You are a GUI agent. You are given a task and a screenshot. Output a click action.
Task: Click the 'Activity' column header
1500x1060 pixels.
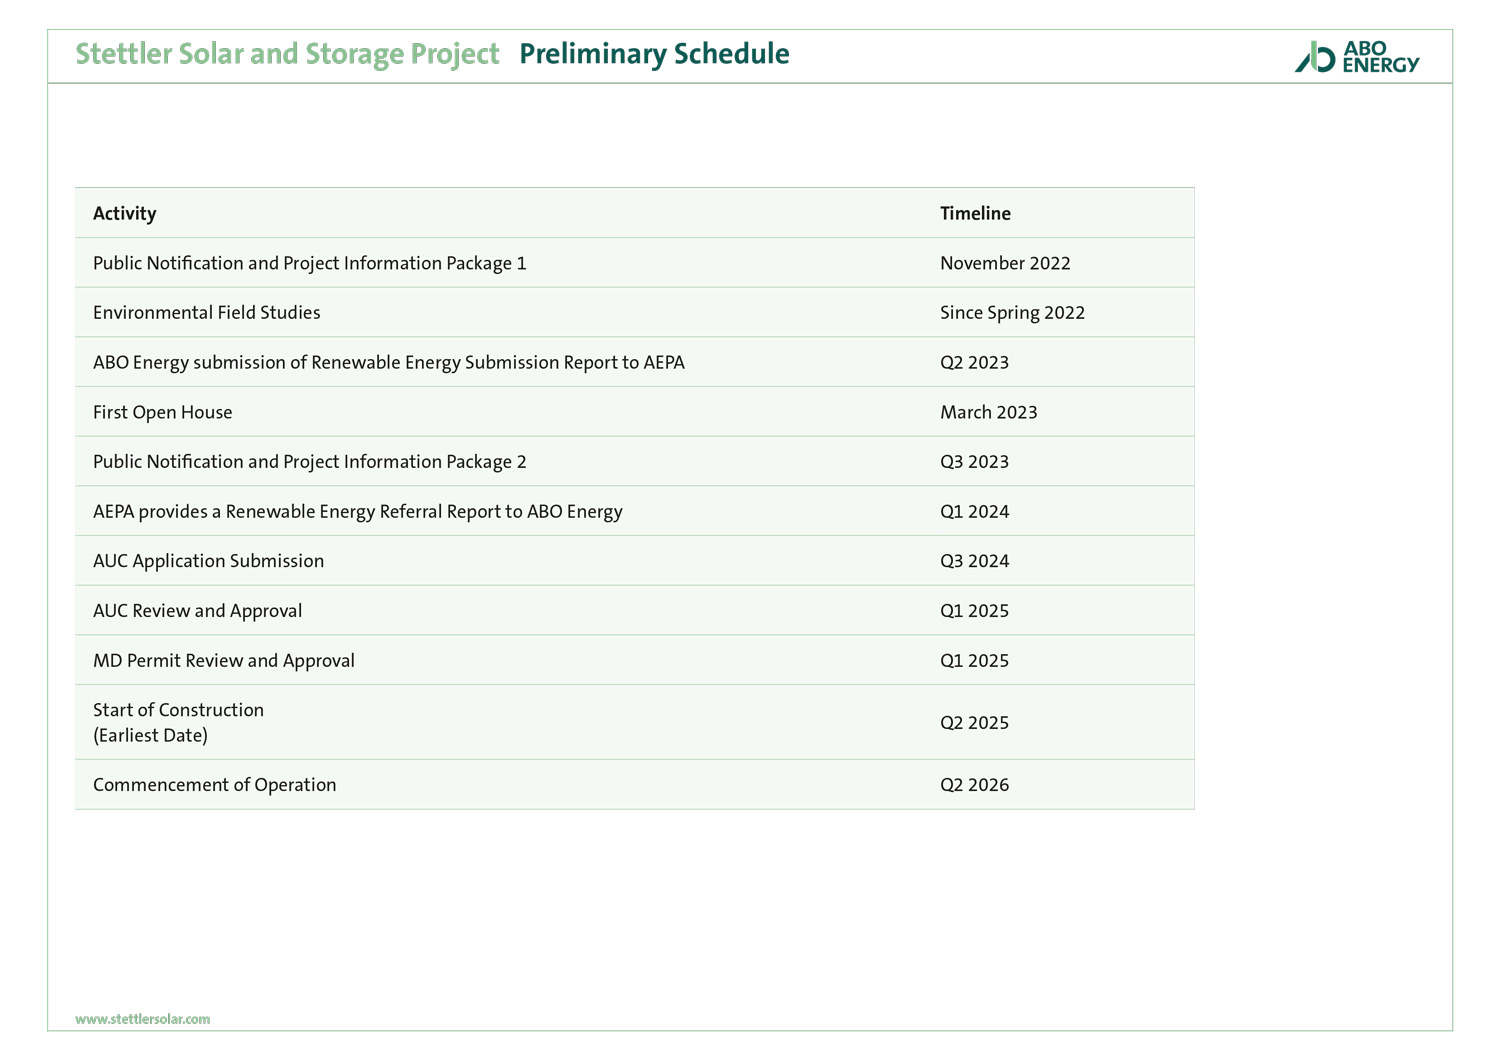[x=125, y=213]
